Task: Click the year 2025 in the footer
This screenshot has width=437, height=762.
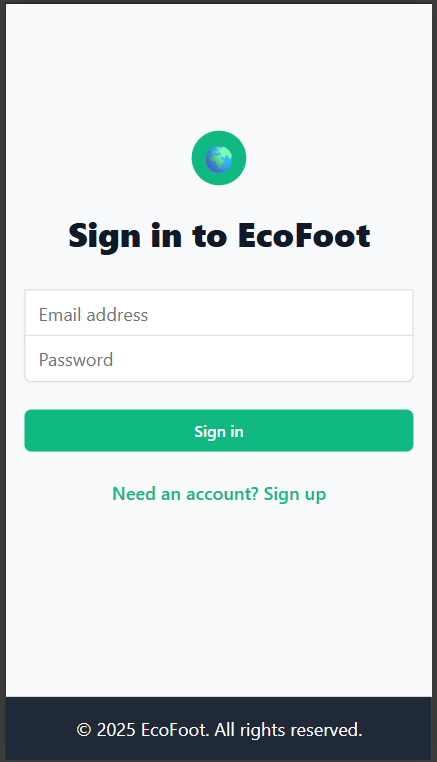Action: pos(116,730)
